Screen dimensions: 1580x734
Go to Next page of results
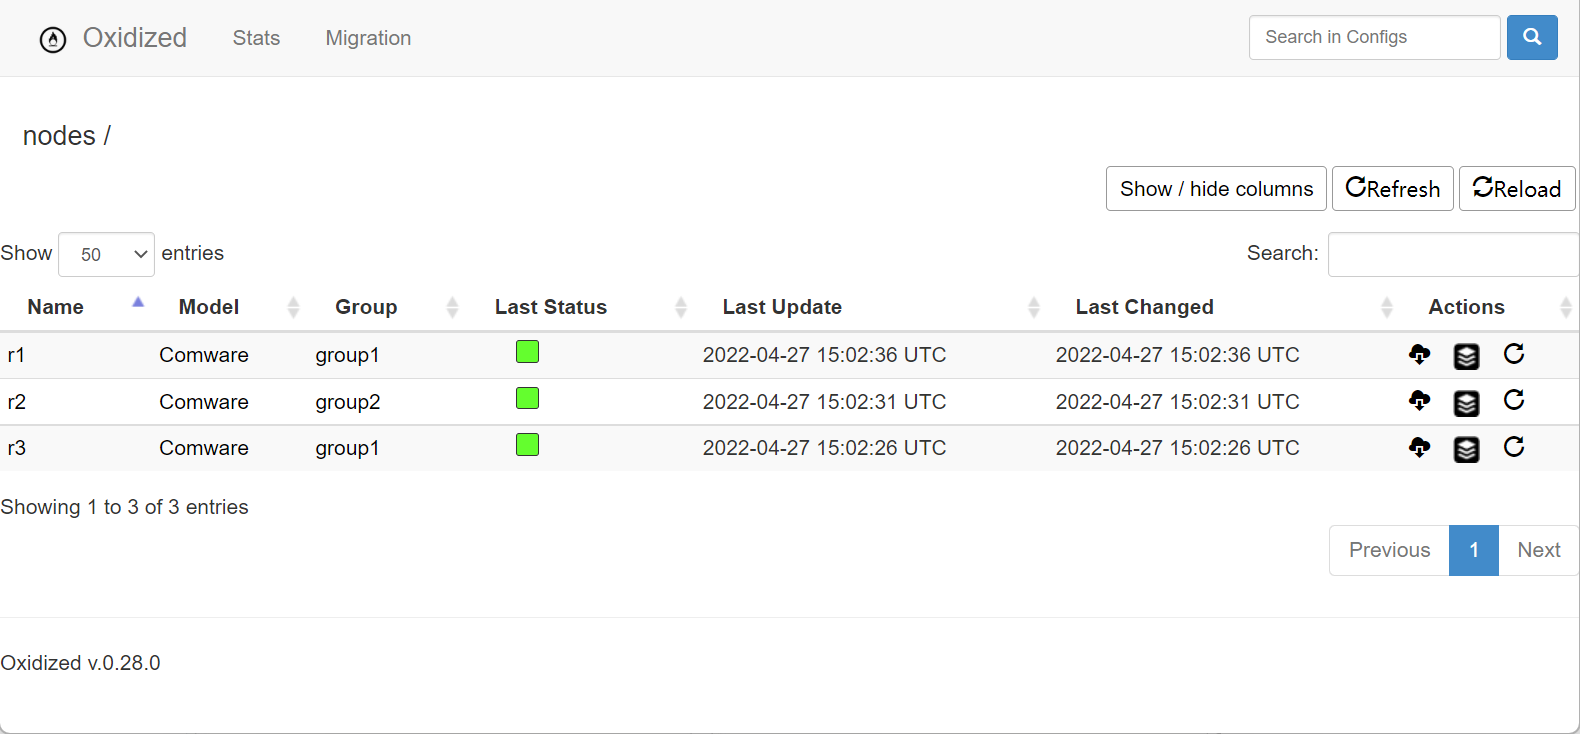pos(1538,550)
